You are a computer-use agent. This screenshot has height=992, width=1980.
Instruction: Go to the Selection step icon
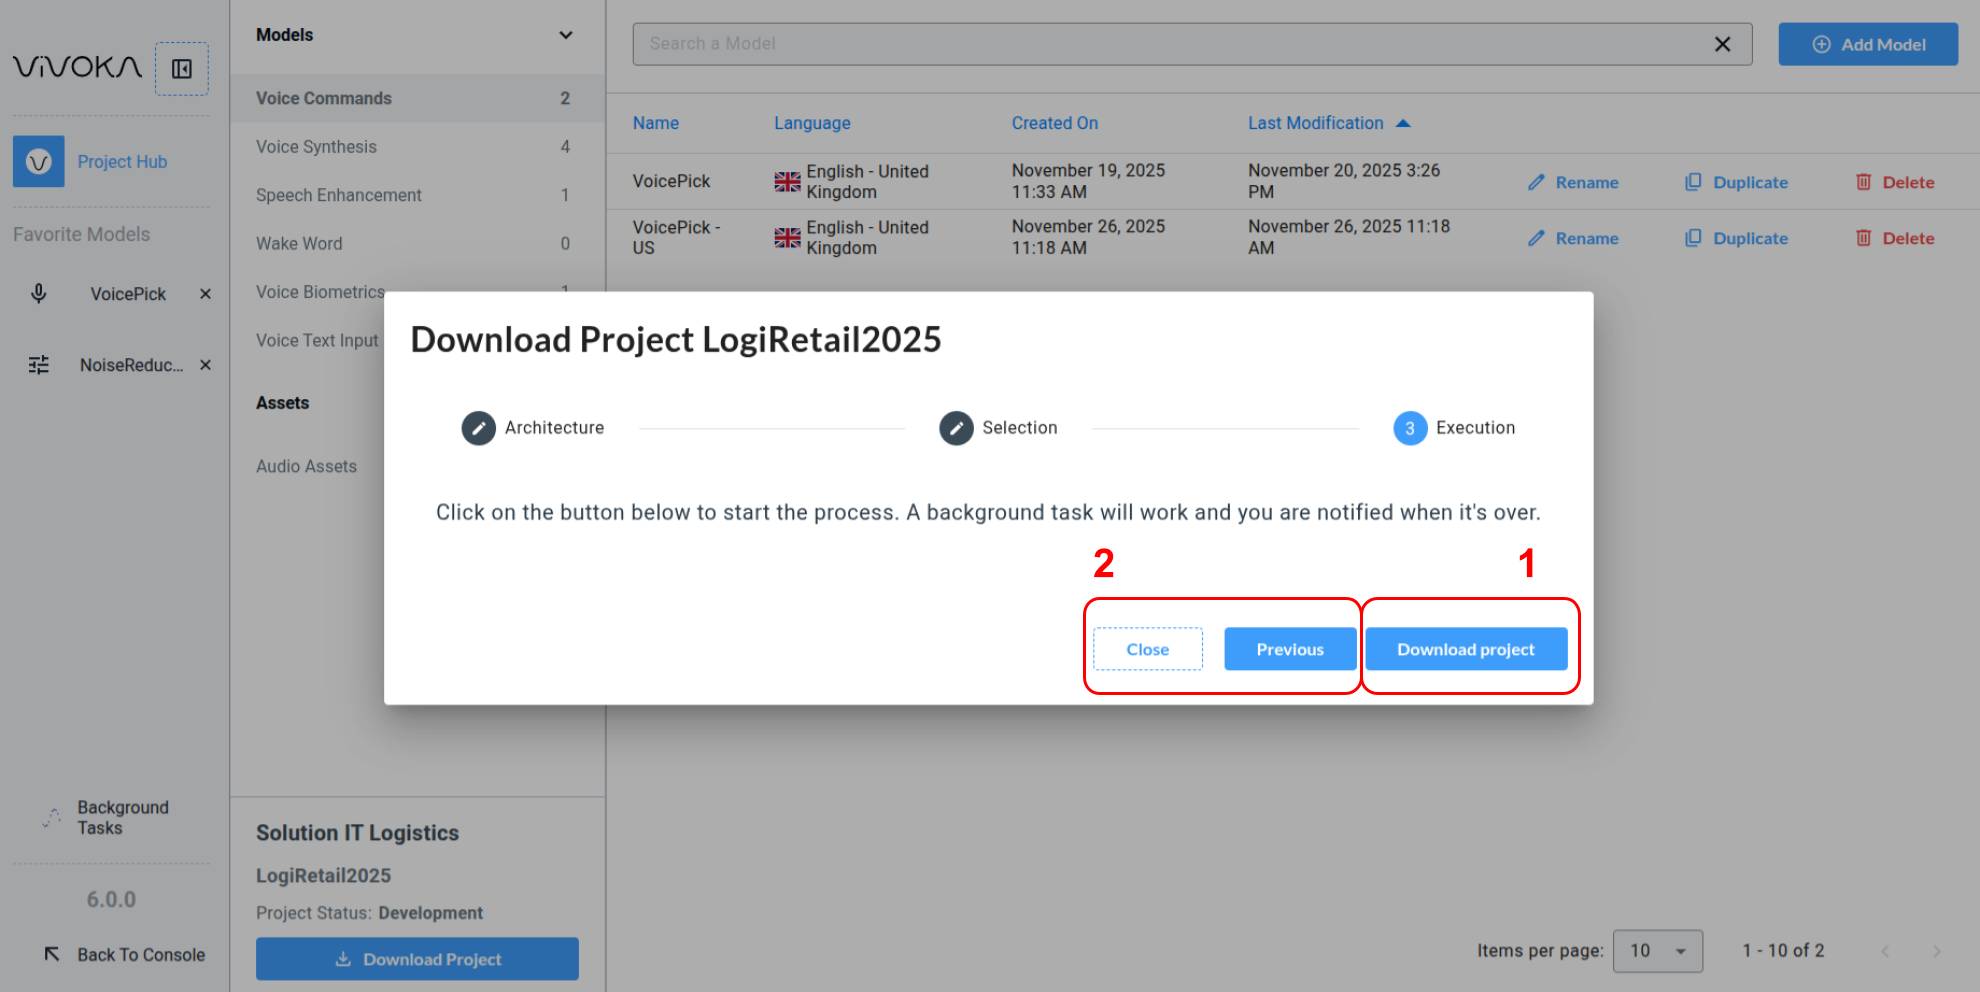(x=956, y=428)
